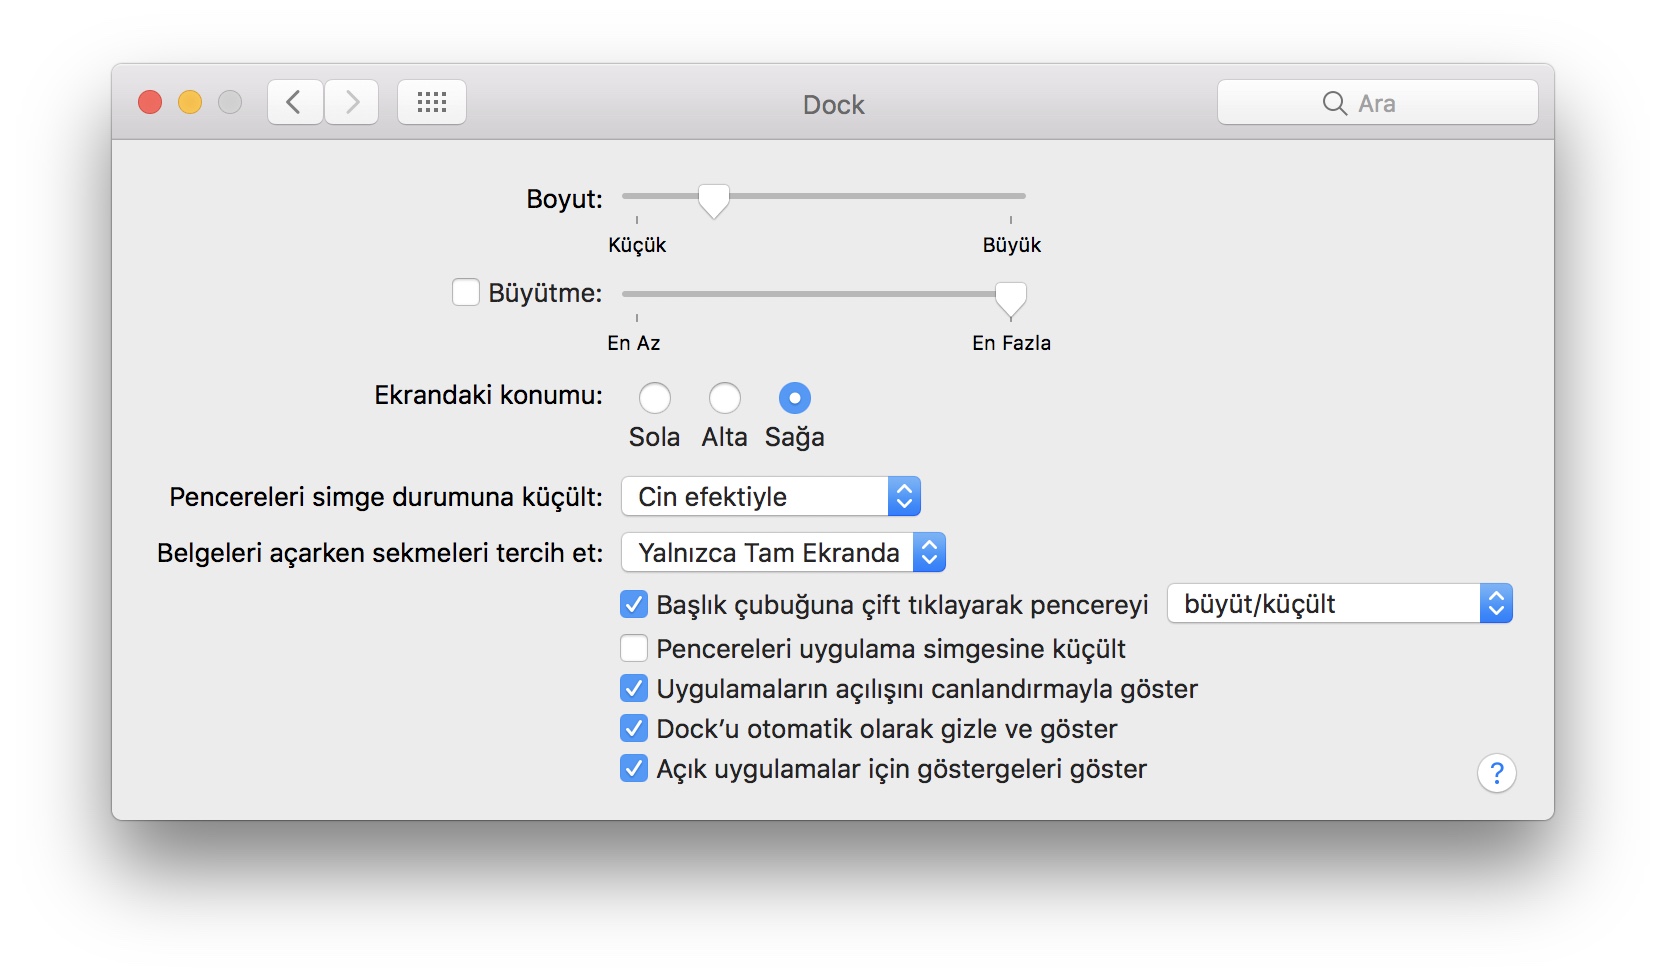Open help with question mark button
This screenshot has height=980, width=1666.
click(x=1496, y=773)
